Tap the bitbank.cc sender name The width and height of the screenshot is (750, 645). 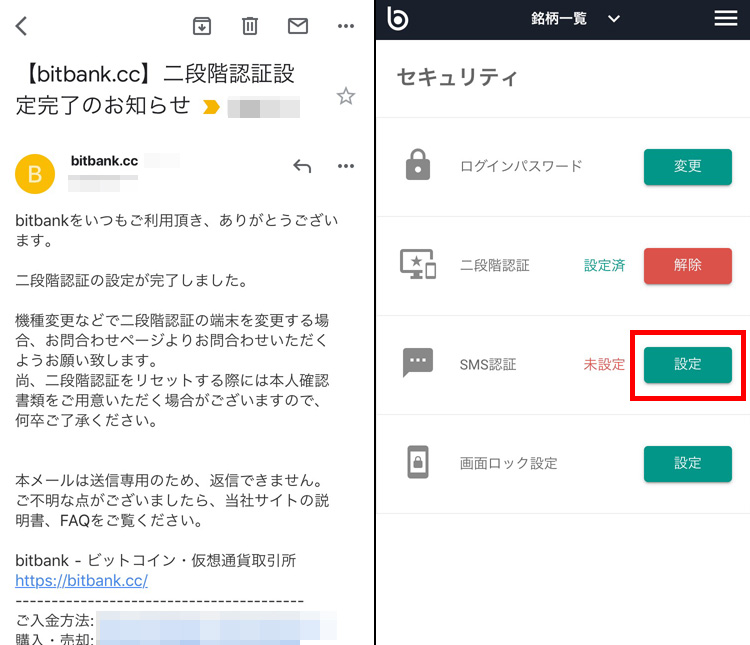104,161
